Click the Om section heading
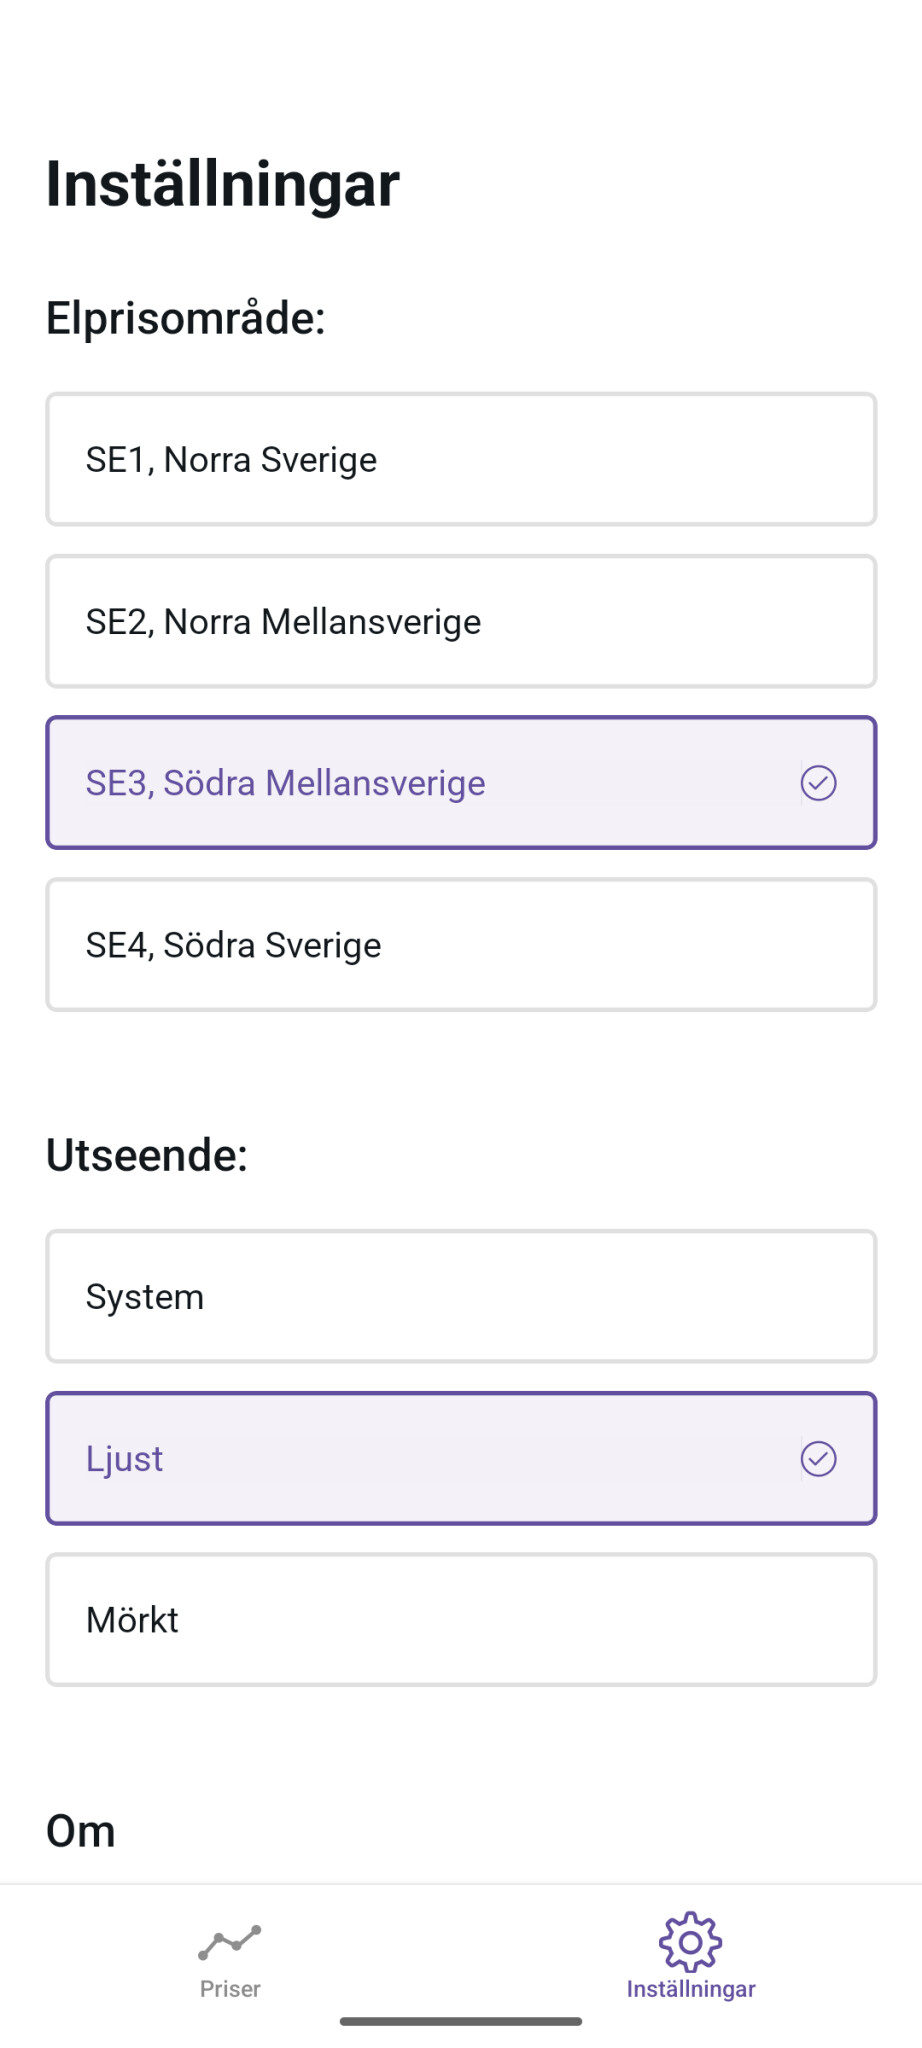The height and width of the screenshot is (2048, 922). click(81, 1831)
